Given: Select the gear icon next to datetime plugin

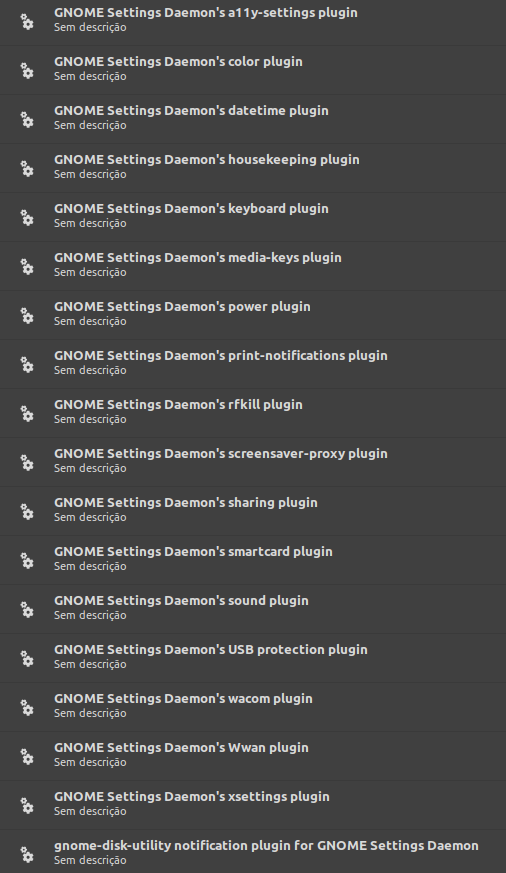Looking at the screenshot, I should click(x=27, y=120).
